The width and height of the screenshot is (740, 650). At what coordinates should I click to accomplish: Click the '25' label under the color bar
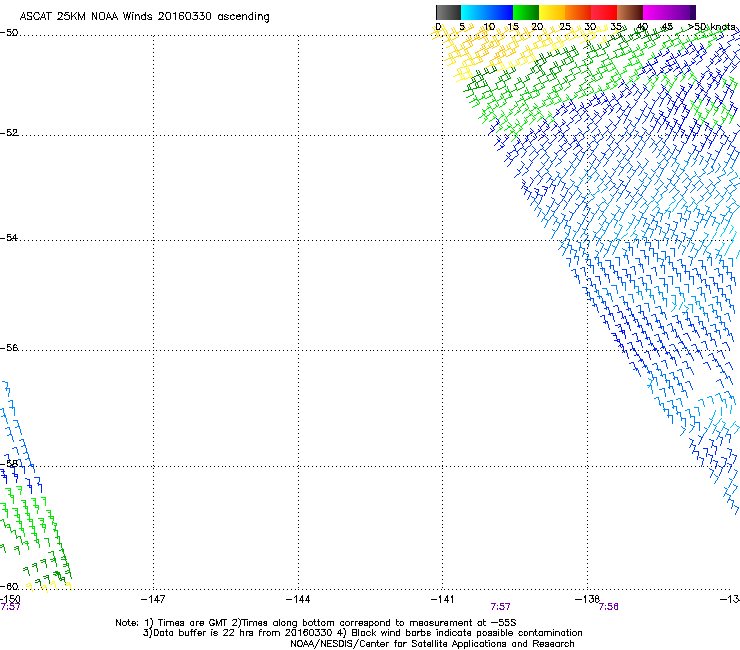(564, 26)
